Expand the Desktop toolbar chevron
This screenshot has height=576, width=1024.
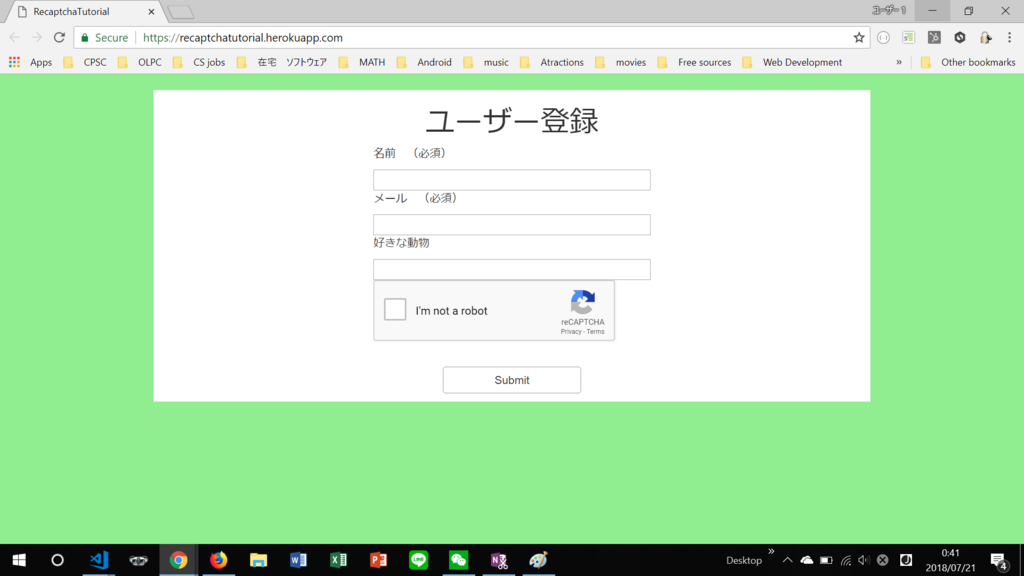(x=771, y=551)
